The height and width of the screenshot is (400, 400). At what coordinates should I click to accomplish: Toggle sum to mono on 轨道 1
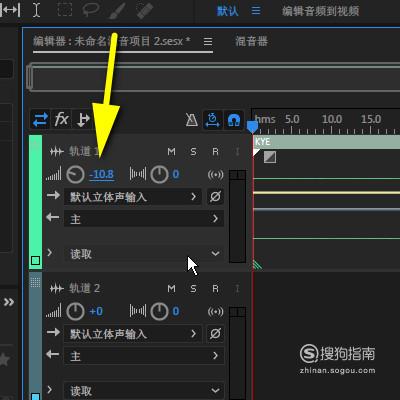(x=215, y=175)
